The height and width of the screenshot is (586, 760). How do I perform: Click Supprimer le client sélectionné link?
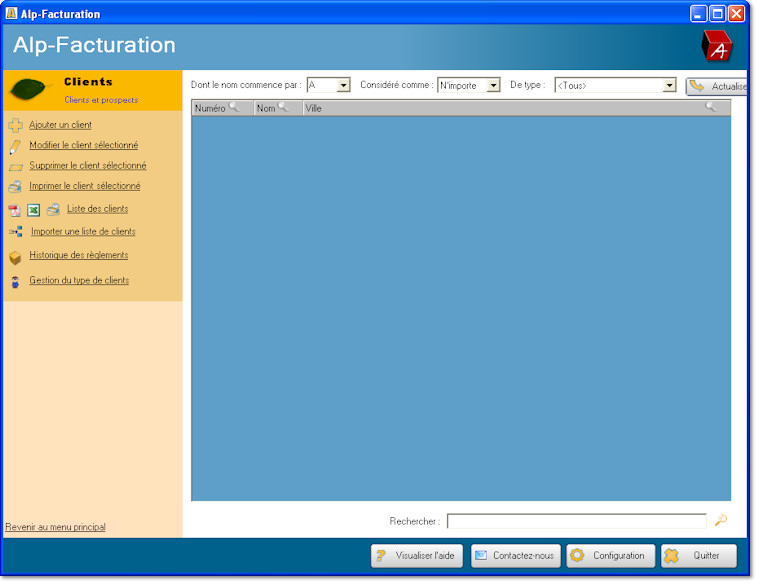(88, 166)
